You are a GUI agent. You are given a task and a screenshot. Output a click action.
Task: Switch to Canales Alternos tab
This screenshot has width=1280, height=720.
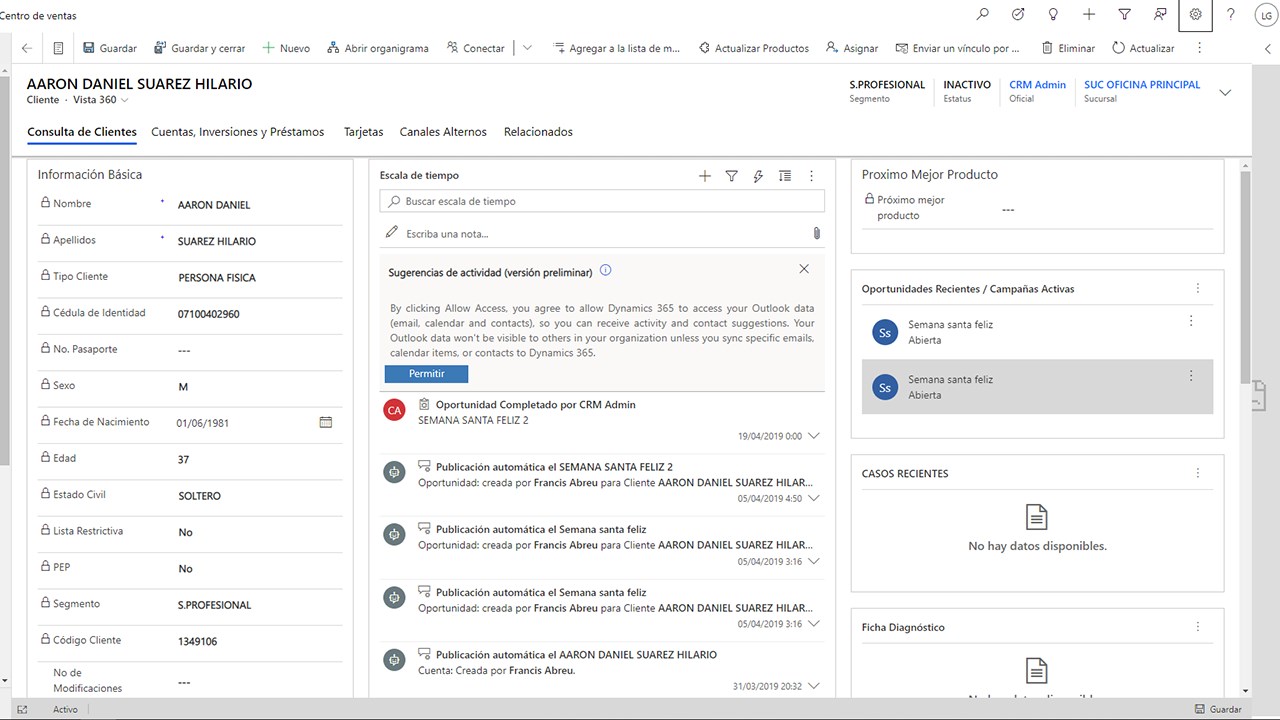coord(443,132)
